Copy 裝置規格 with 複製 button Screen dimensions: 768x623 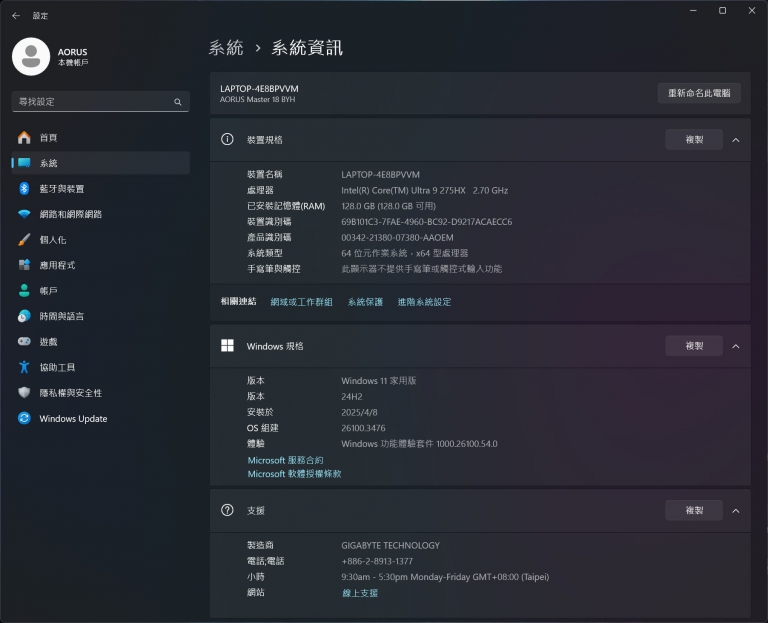click(694, 140)
